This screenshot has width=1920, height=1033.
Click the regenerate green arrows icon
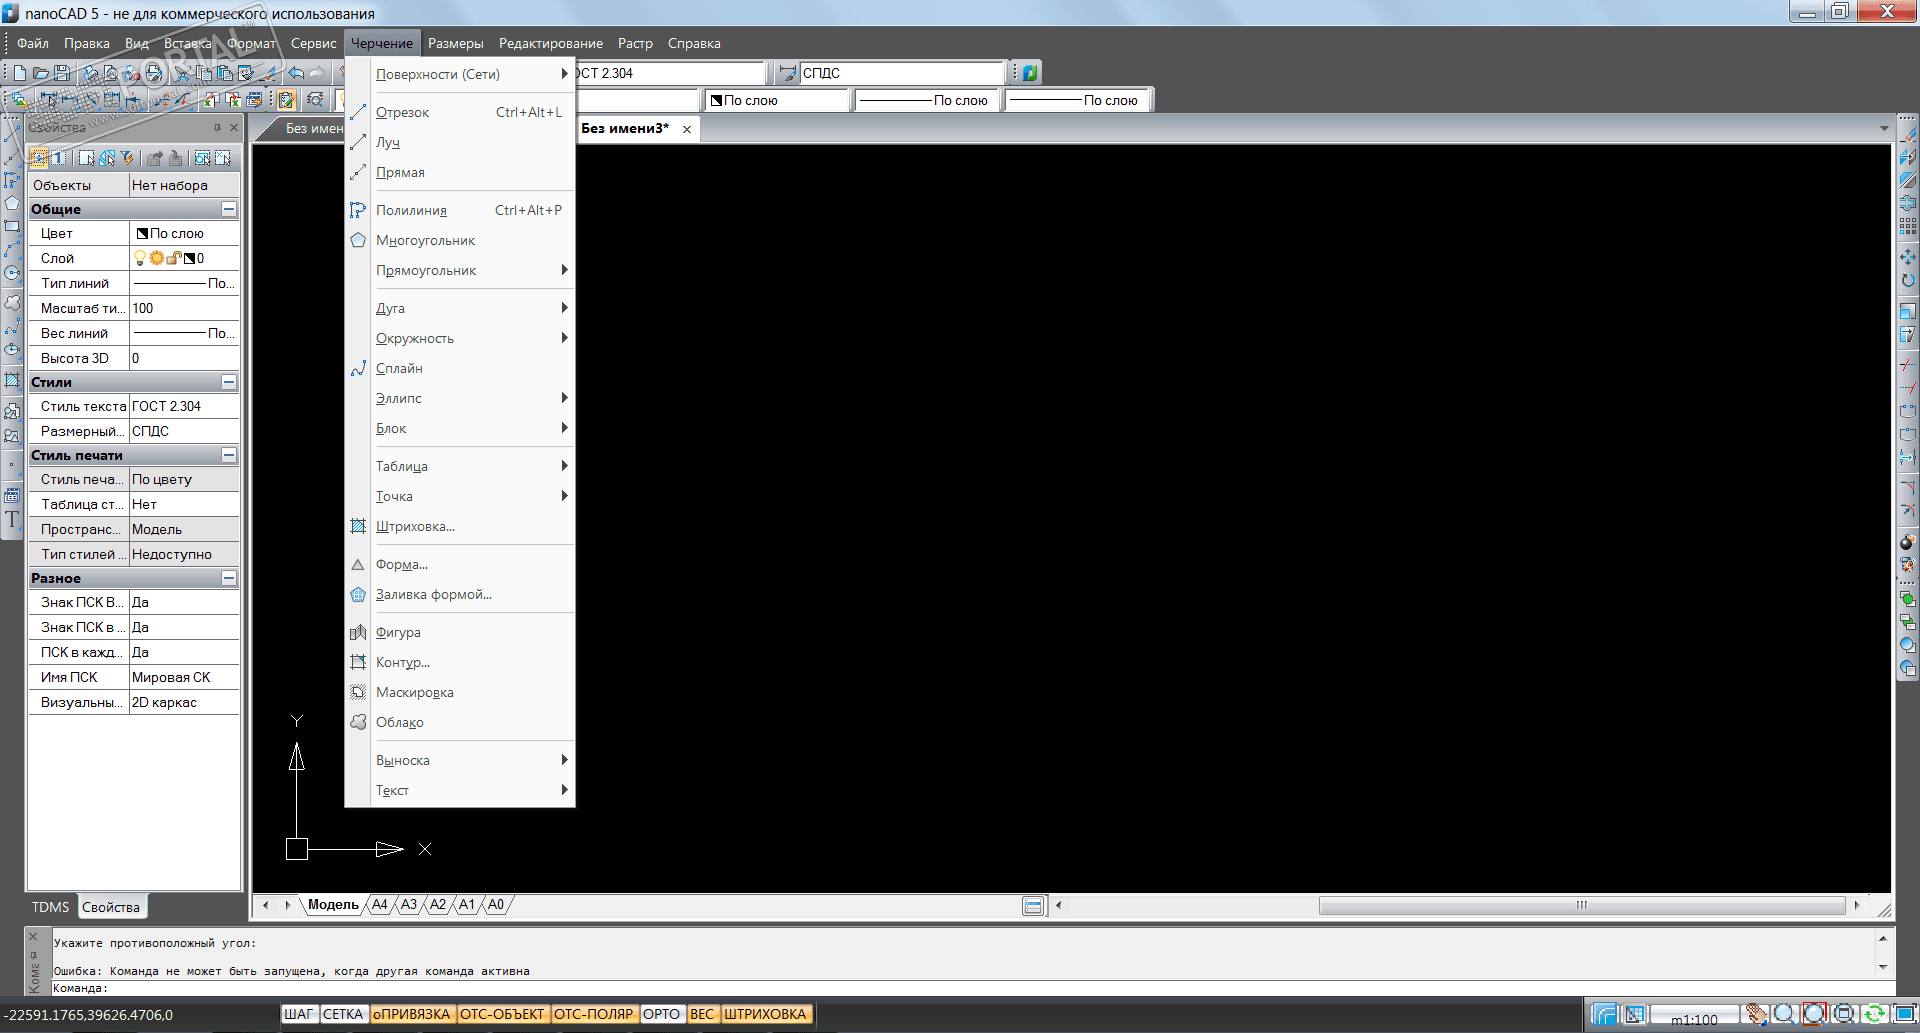click(1874, 1014)
